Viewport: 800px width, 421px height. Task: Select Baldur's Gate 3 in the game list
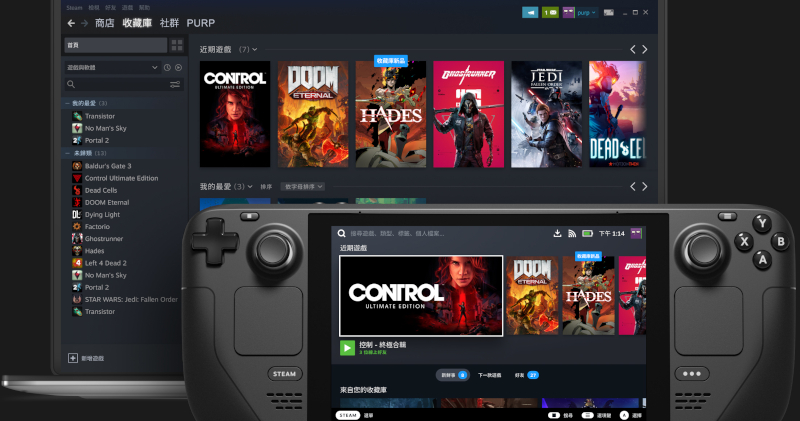[x=108, y=166]
